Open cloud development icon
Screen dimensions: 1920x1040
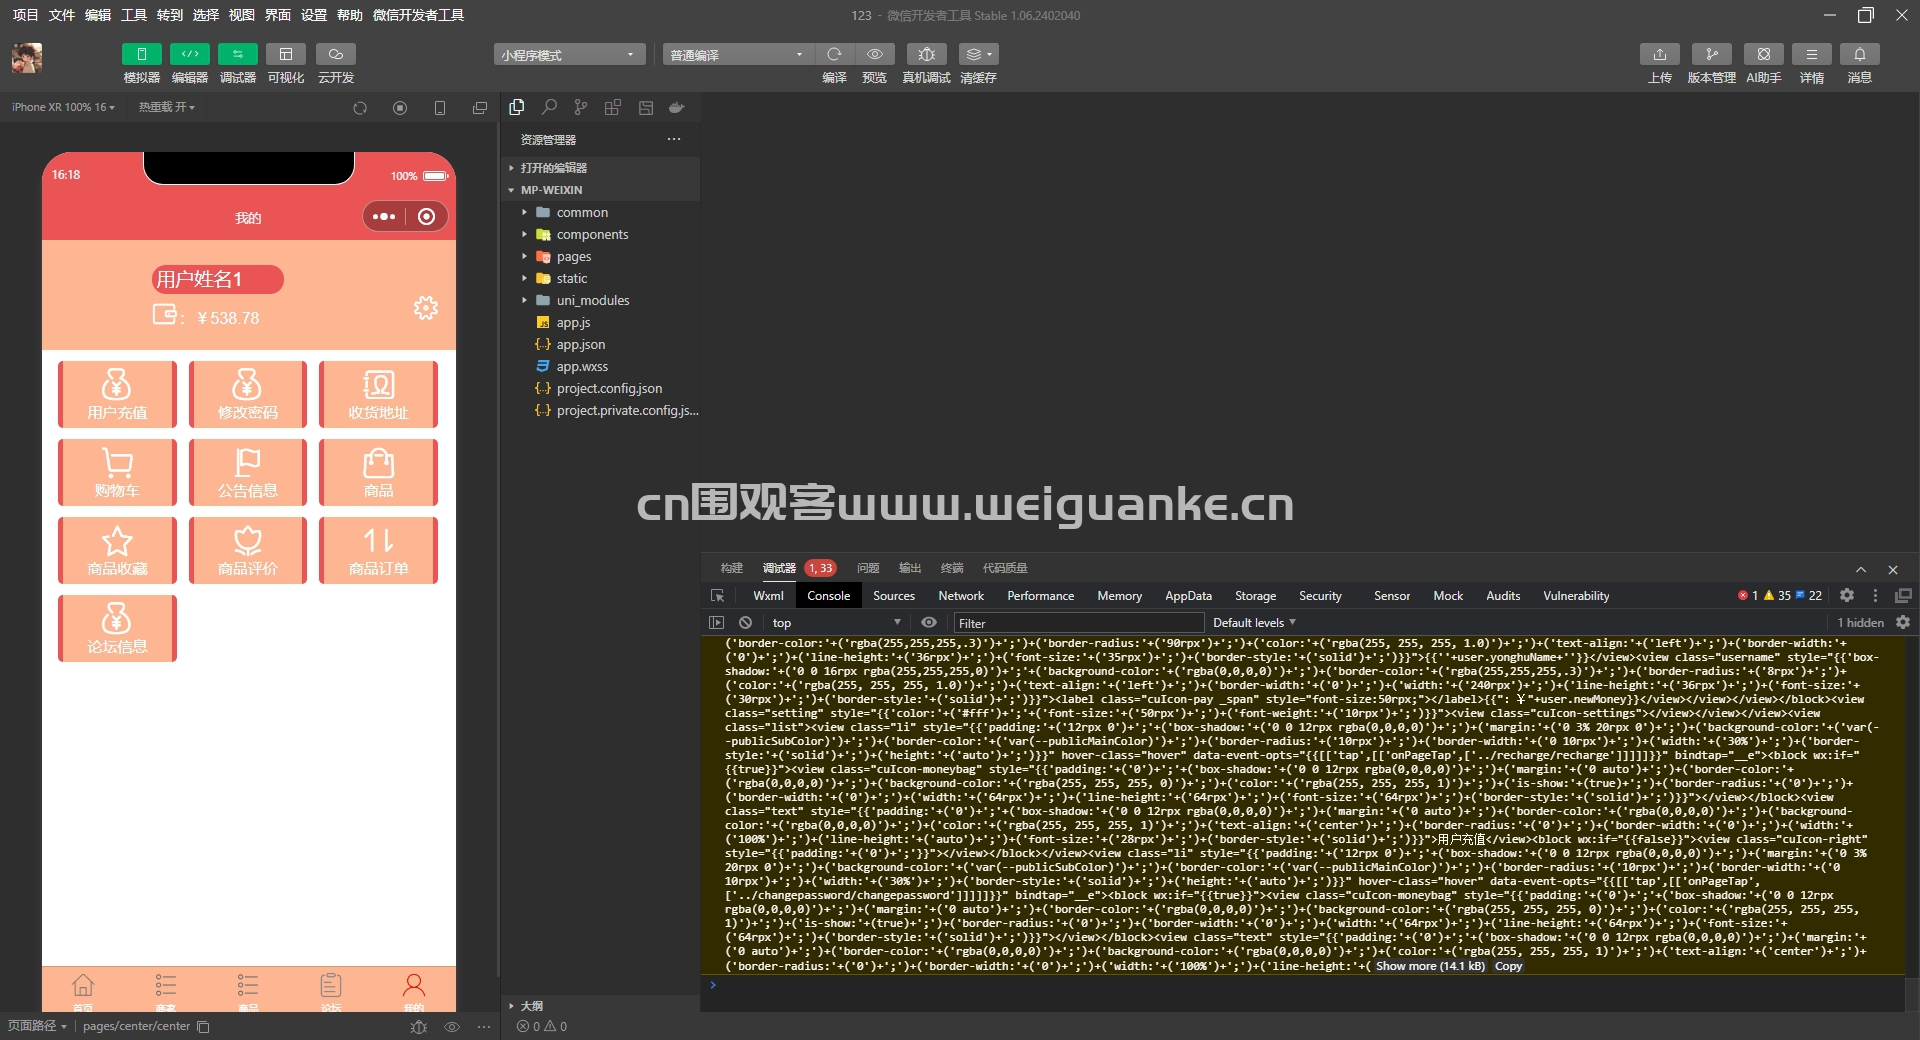[336, 54]
